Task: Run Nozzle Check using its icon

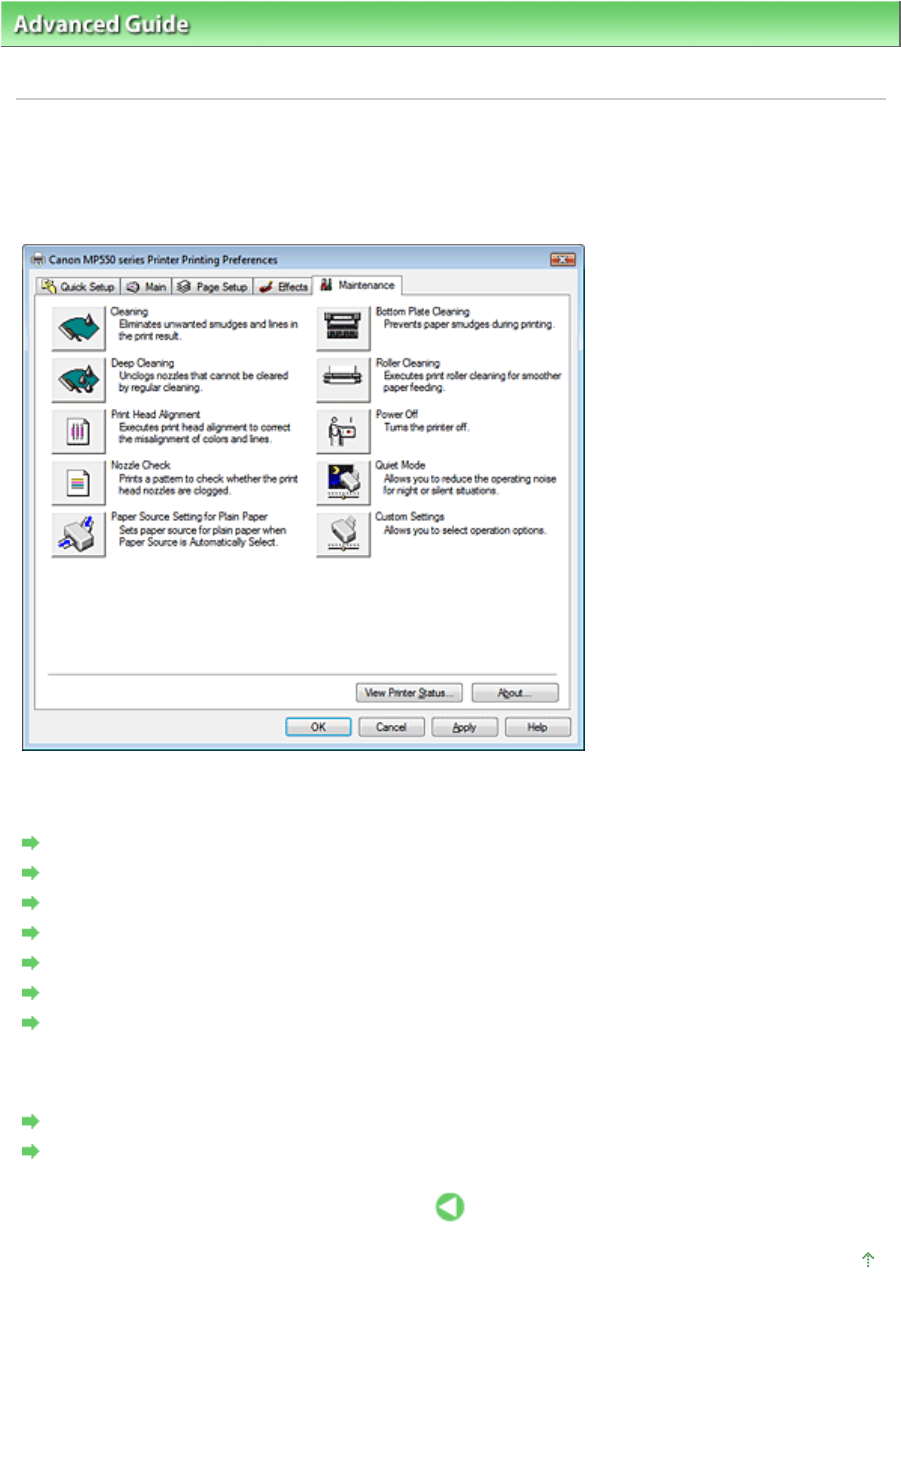Action: [x=78, y=483]
